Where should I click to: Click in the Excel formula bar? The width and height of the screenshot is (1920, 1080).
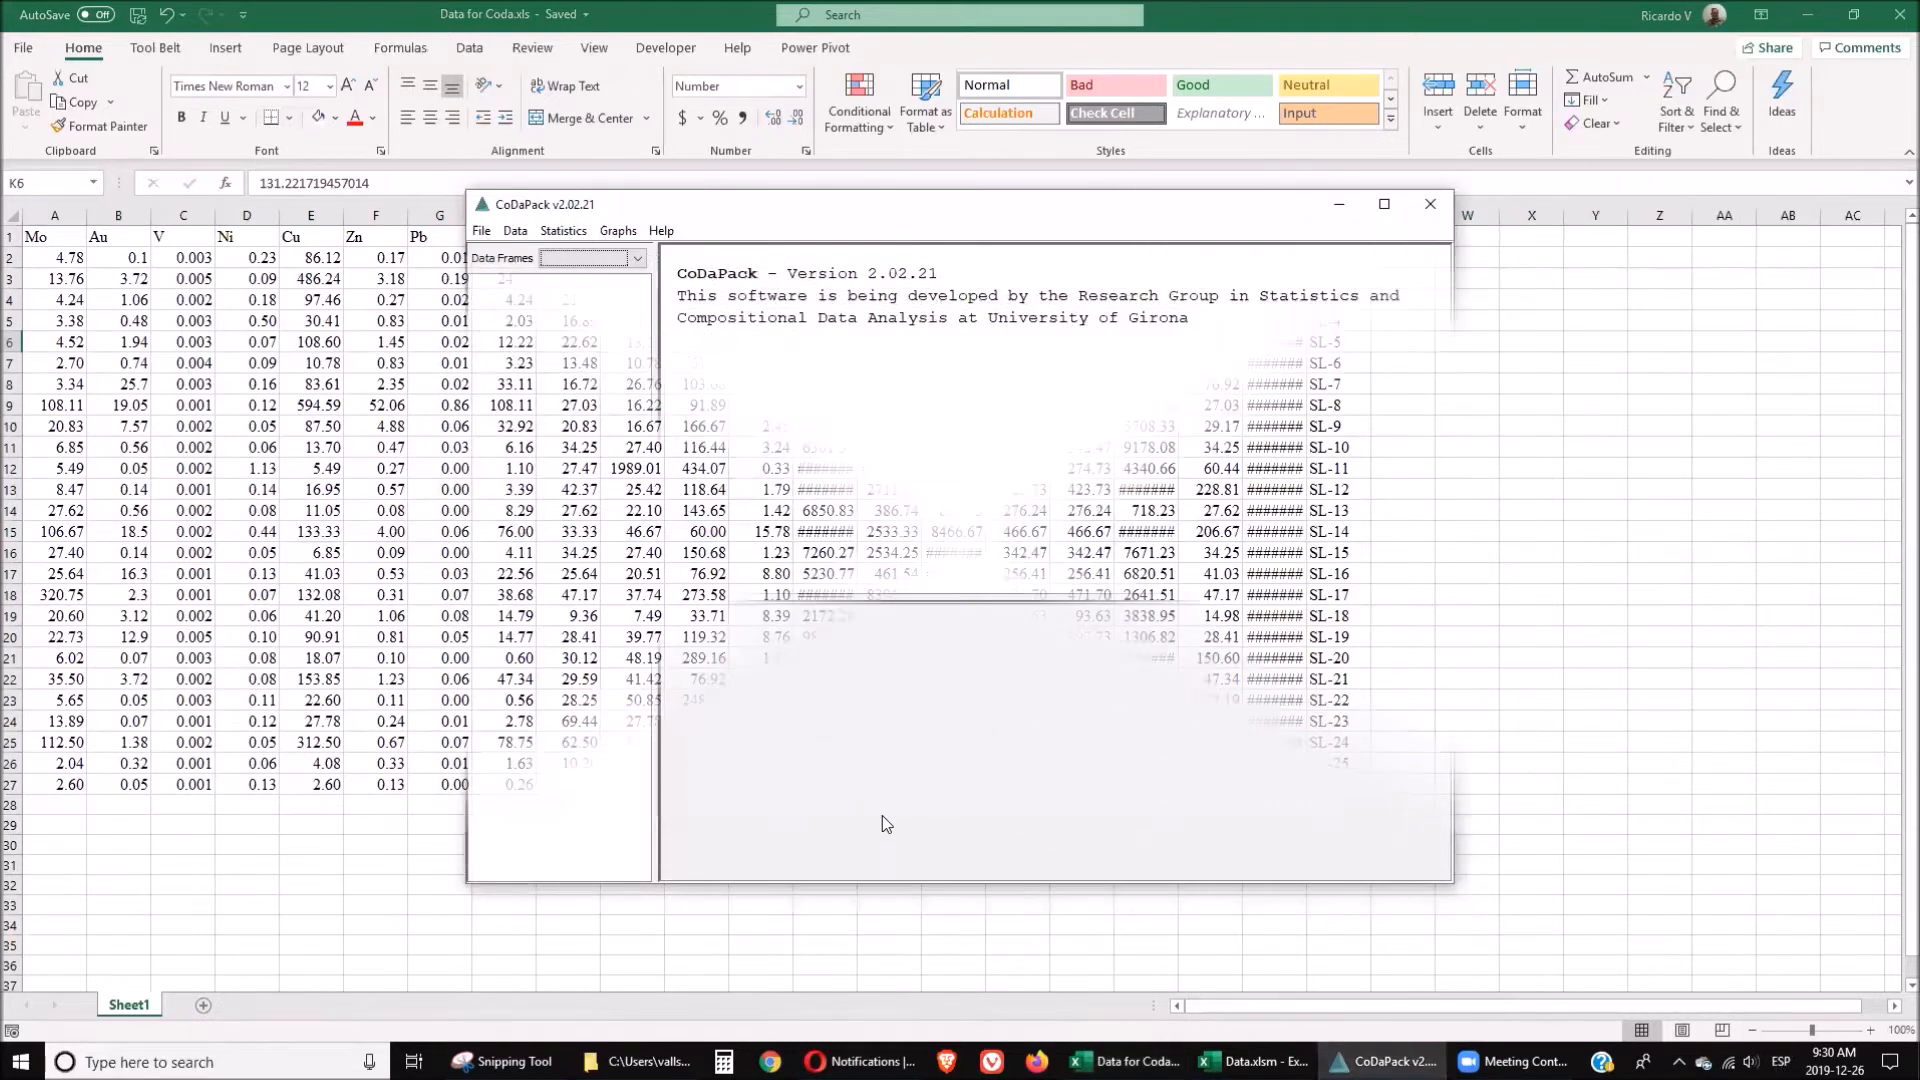(1075, 183)
